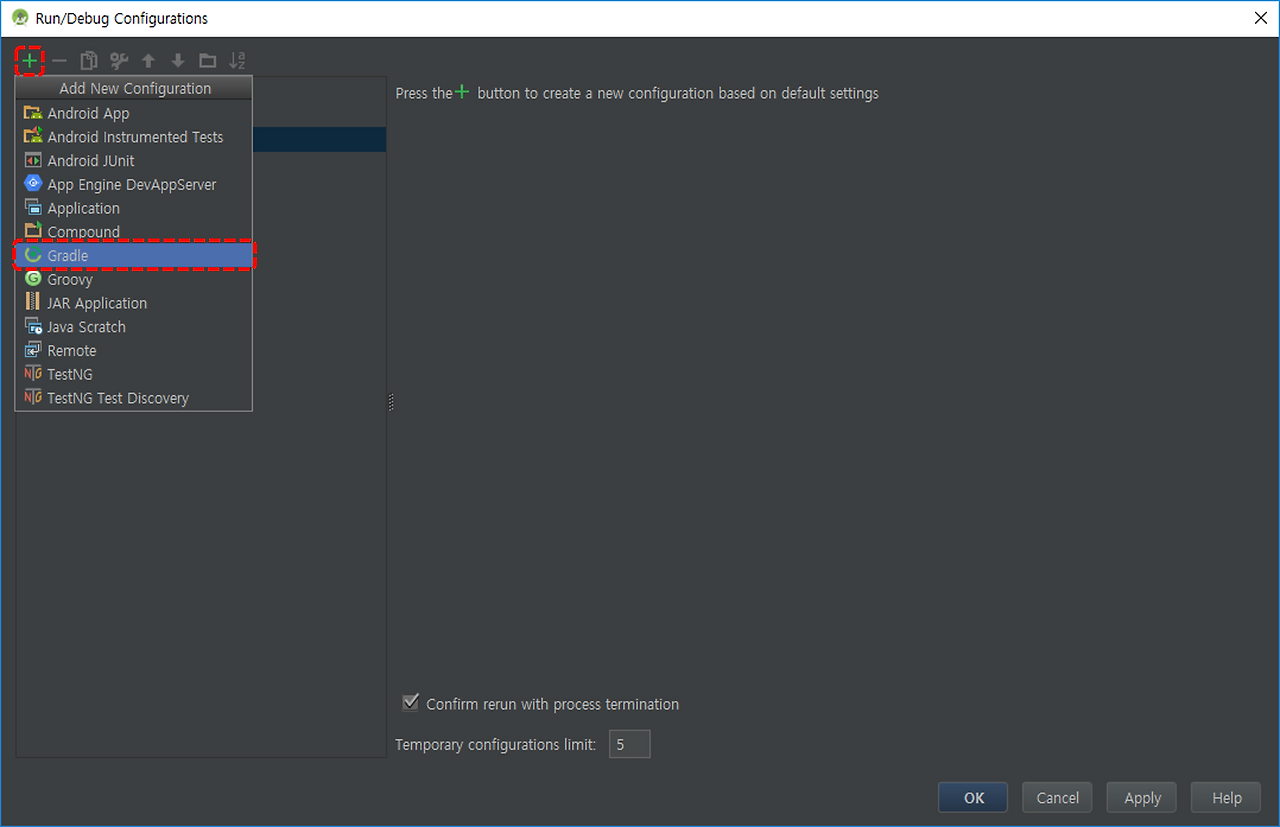Click the Move Up arrow icon
The height and width of the screenshot is (827, 1280).
[x=148, y=61]
